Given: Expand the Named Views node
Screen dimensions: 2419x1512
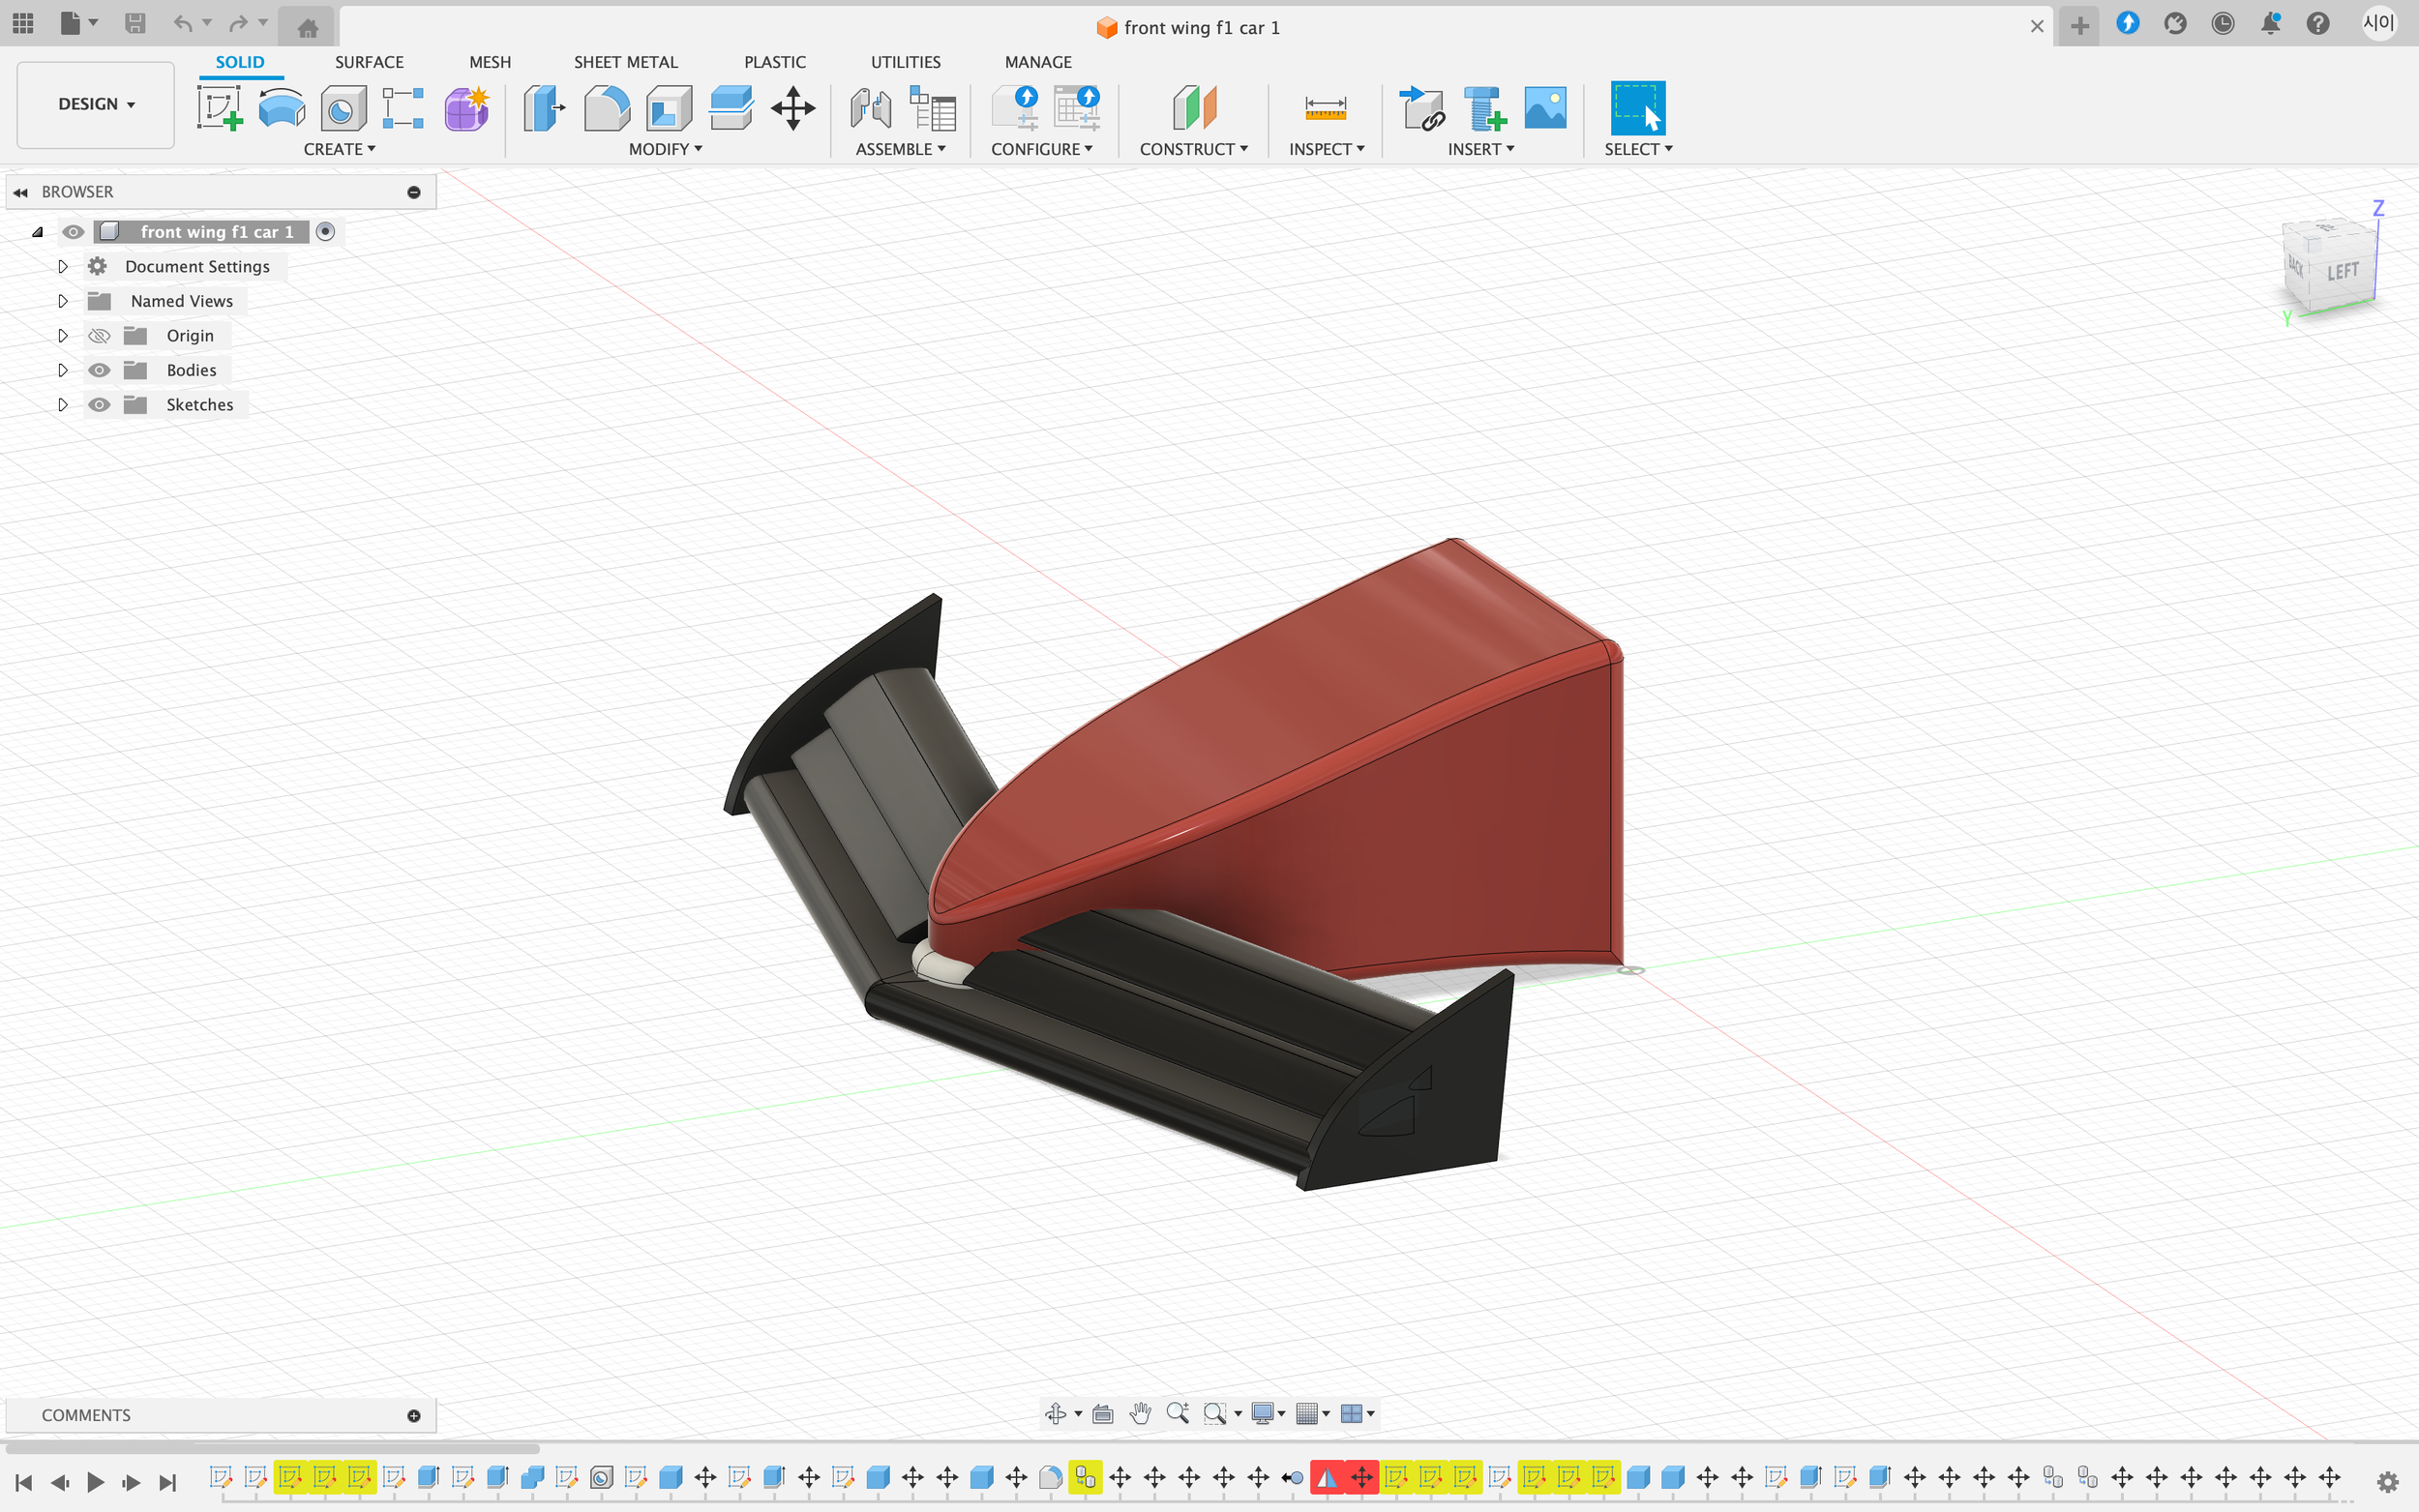Looking at the screenshot, I should [x=62, y=301].
